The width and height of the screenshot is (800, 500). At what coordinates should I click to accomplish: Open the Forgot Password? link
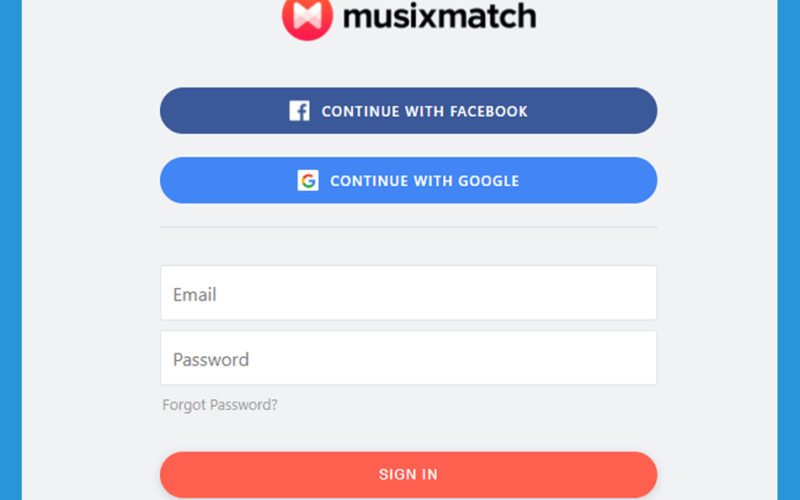(x=220, y=405)
